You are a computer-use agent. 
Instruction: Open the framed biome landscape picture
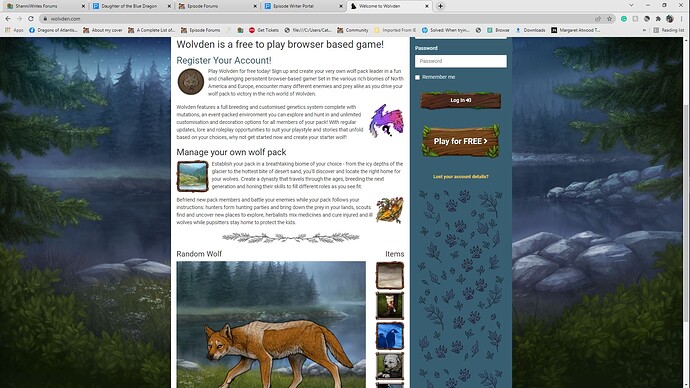tap(192, 176)
